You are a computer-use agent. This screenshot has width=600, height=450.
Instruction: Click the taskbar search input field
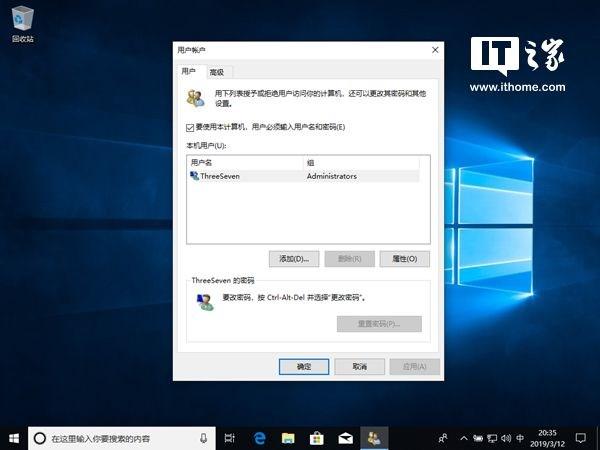tap(122, 438)
